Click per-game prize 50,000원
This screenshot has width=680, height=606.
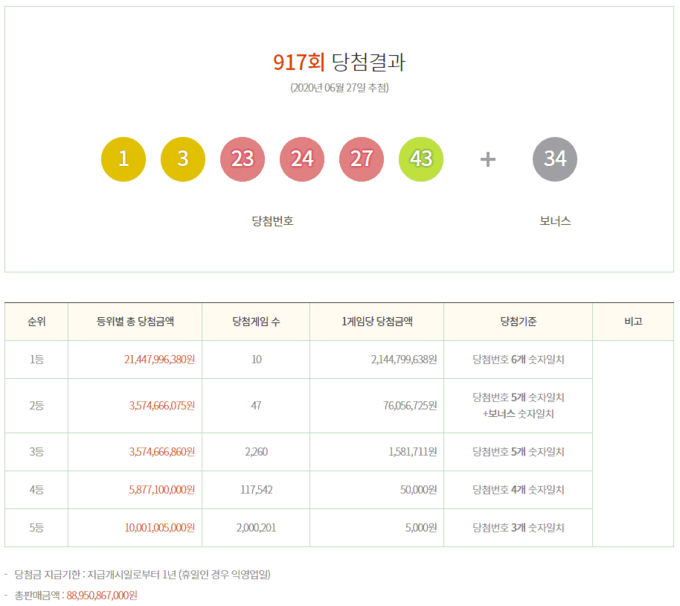(x=418, y=490)
